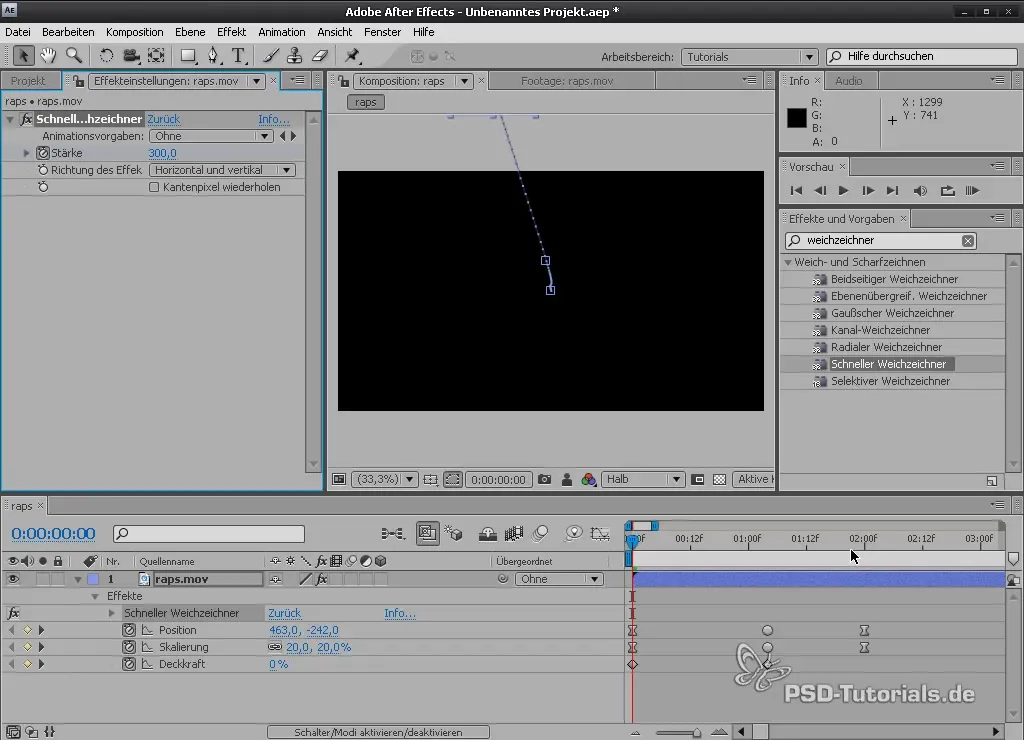The width and height of the screenshot is (1024, 740).
Task: Click Schalter/Modi aktivieren/deaktivieren button
Action: coord(378,732)
